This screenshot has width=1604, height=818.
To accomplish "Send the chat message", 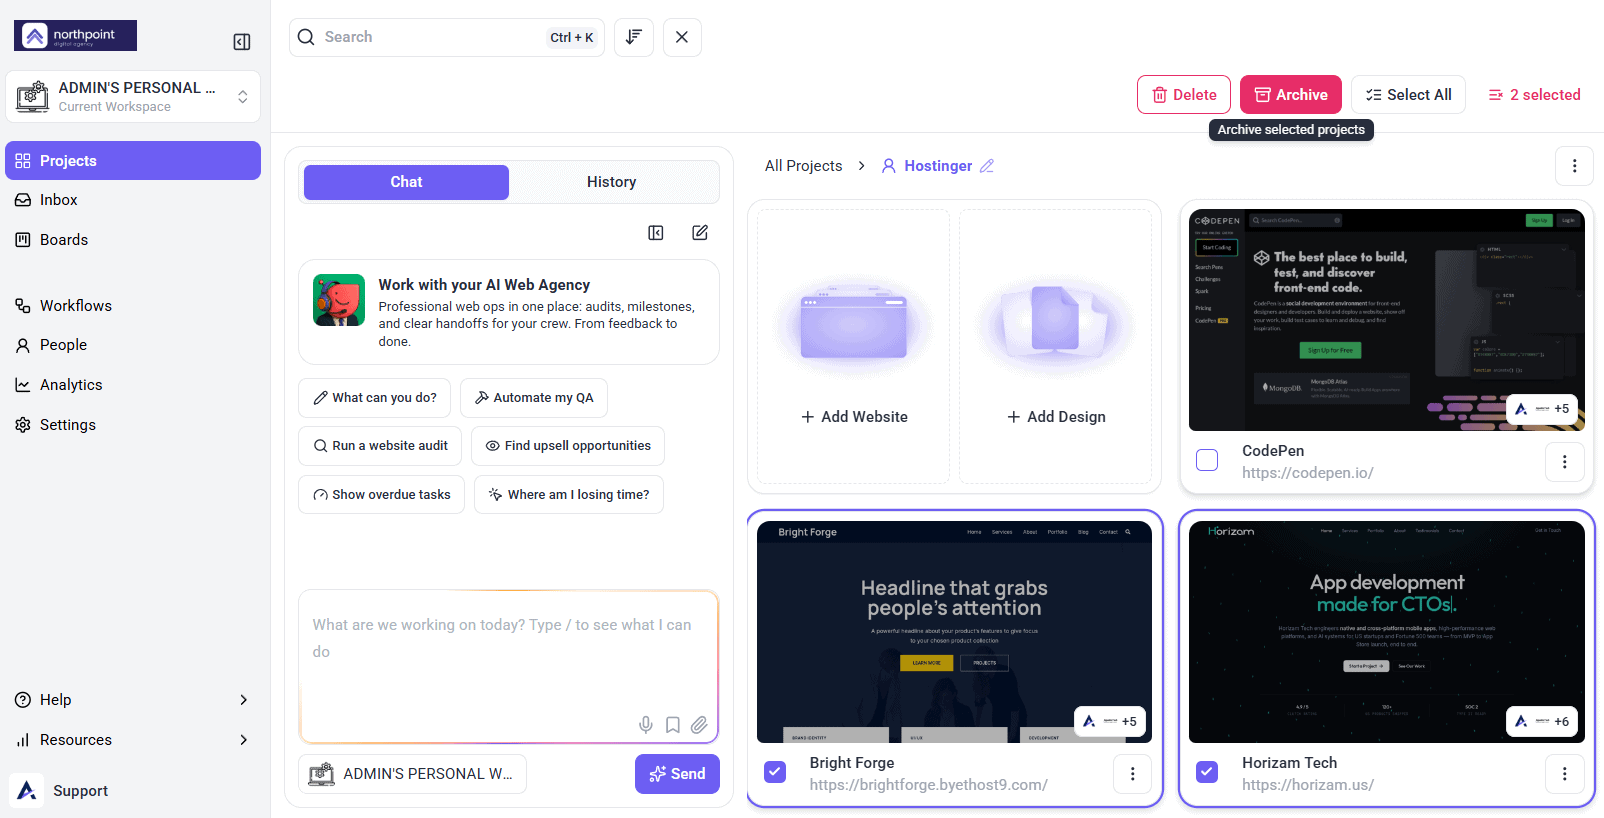I will tap(677, 774).
